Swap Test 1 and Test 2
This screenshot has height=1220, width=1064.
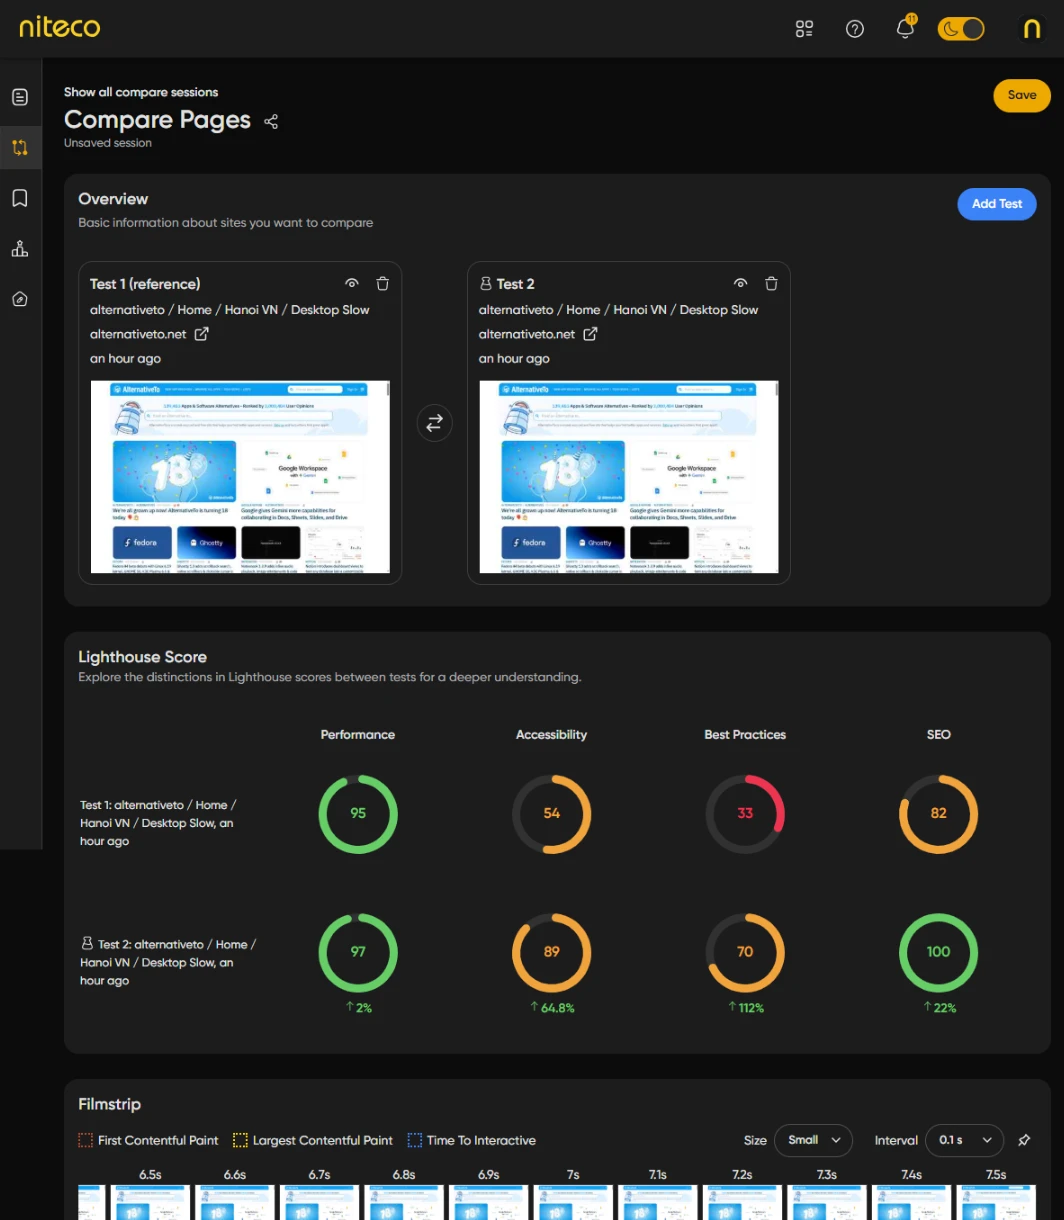pyautogui.click(x=434, y=423)
